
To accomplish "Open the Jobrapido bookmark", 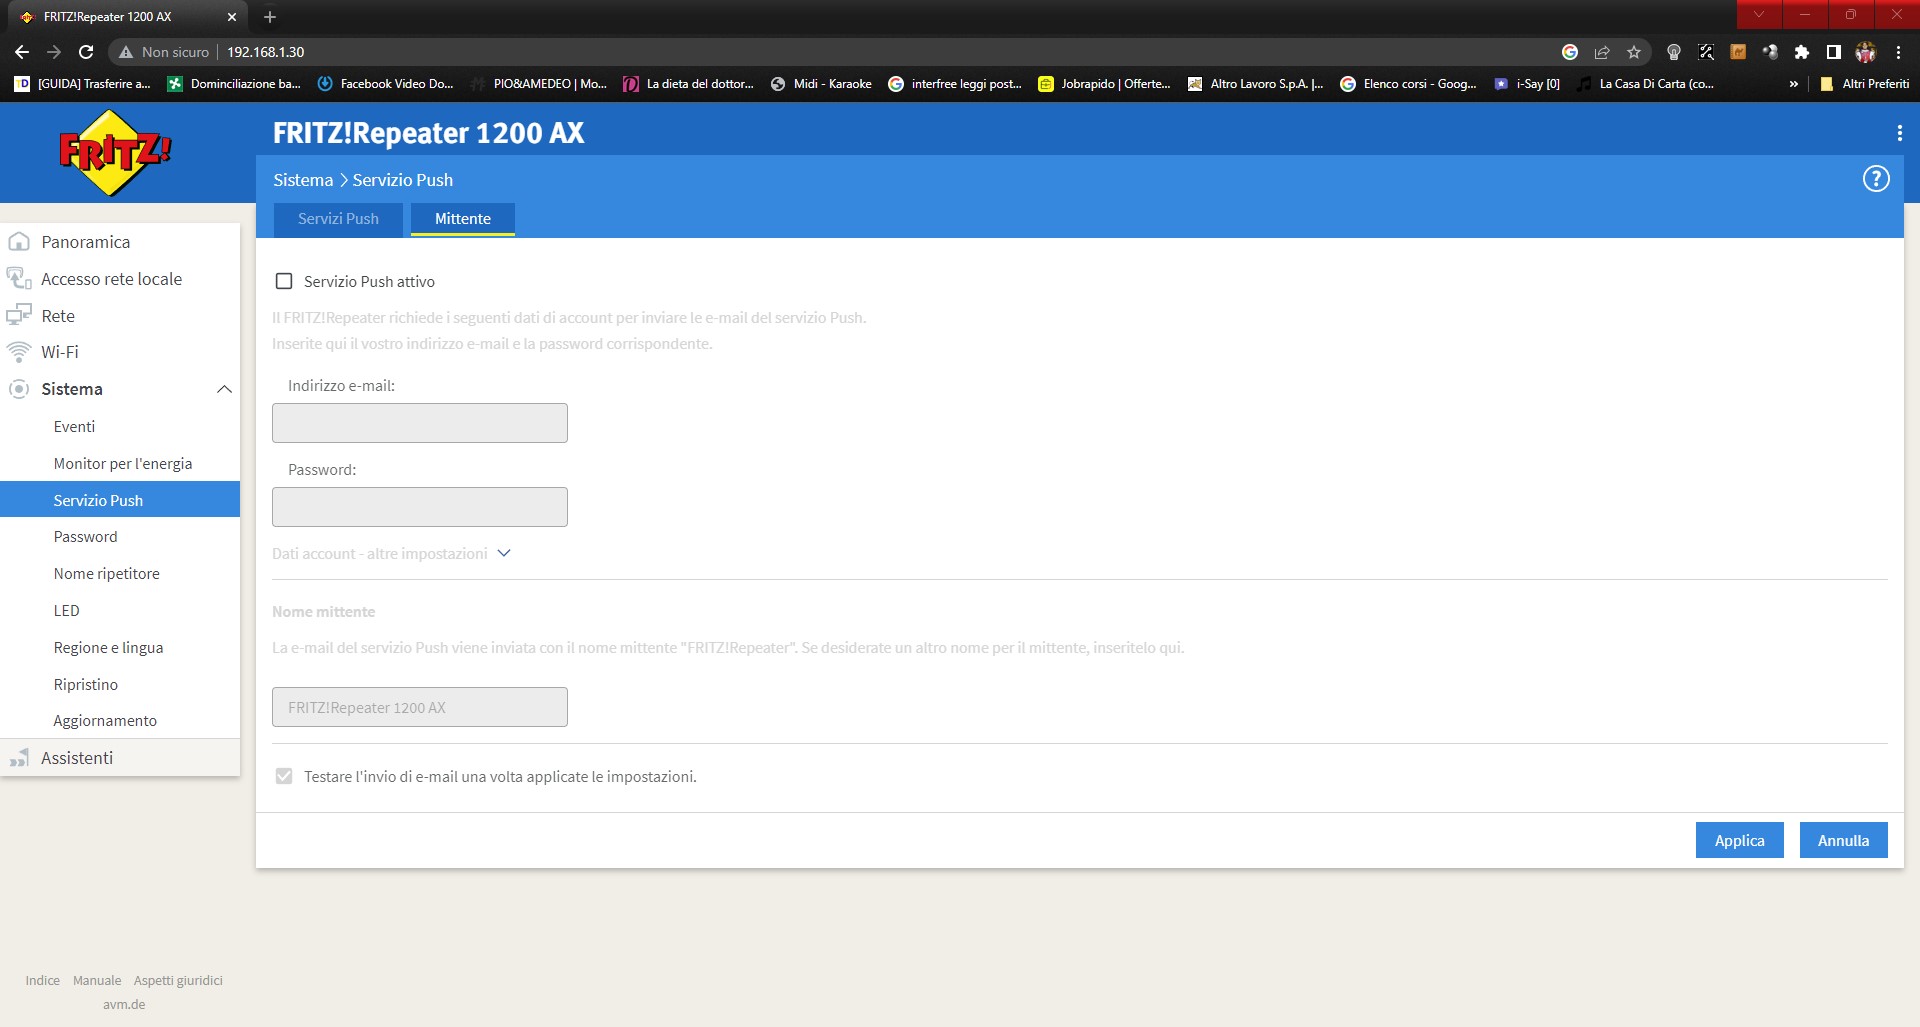I will [x=1105, y=84].
